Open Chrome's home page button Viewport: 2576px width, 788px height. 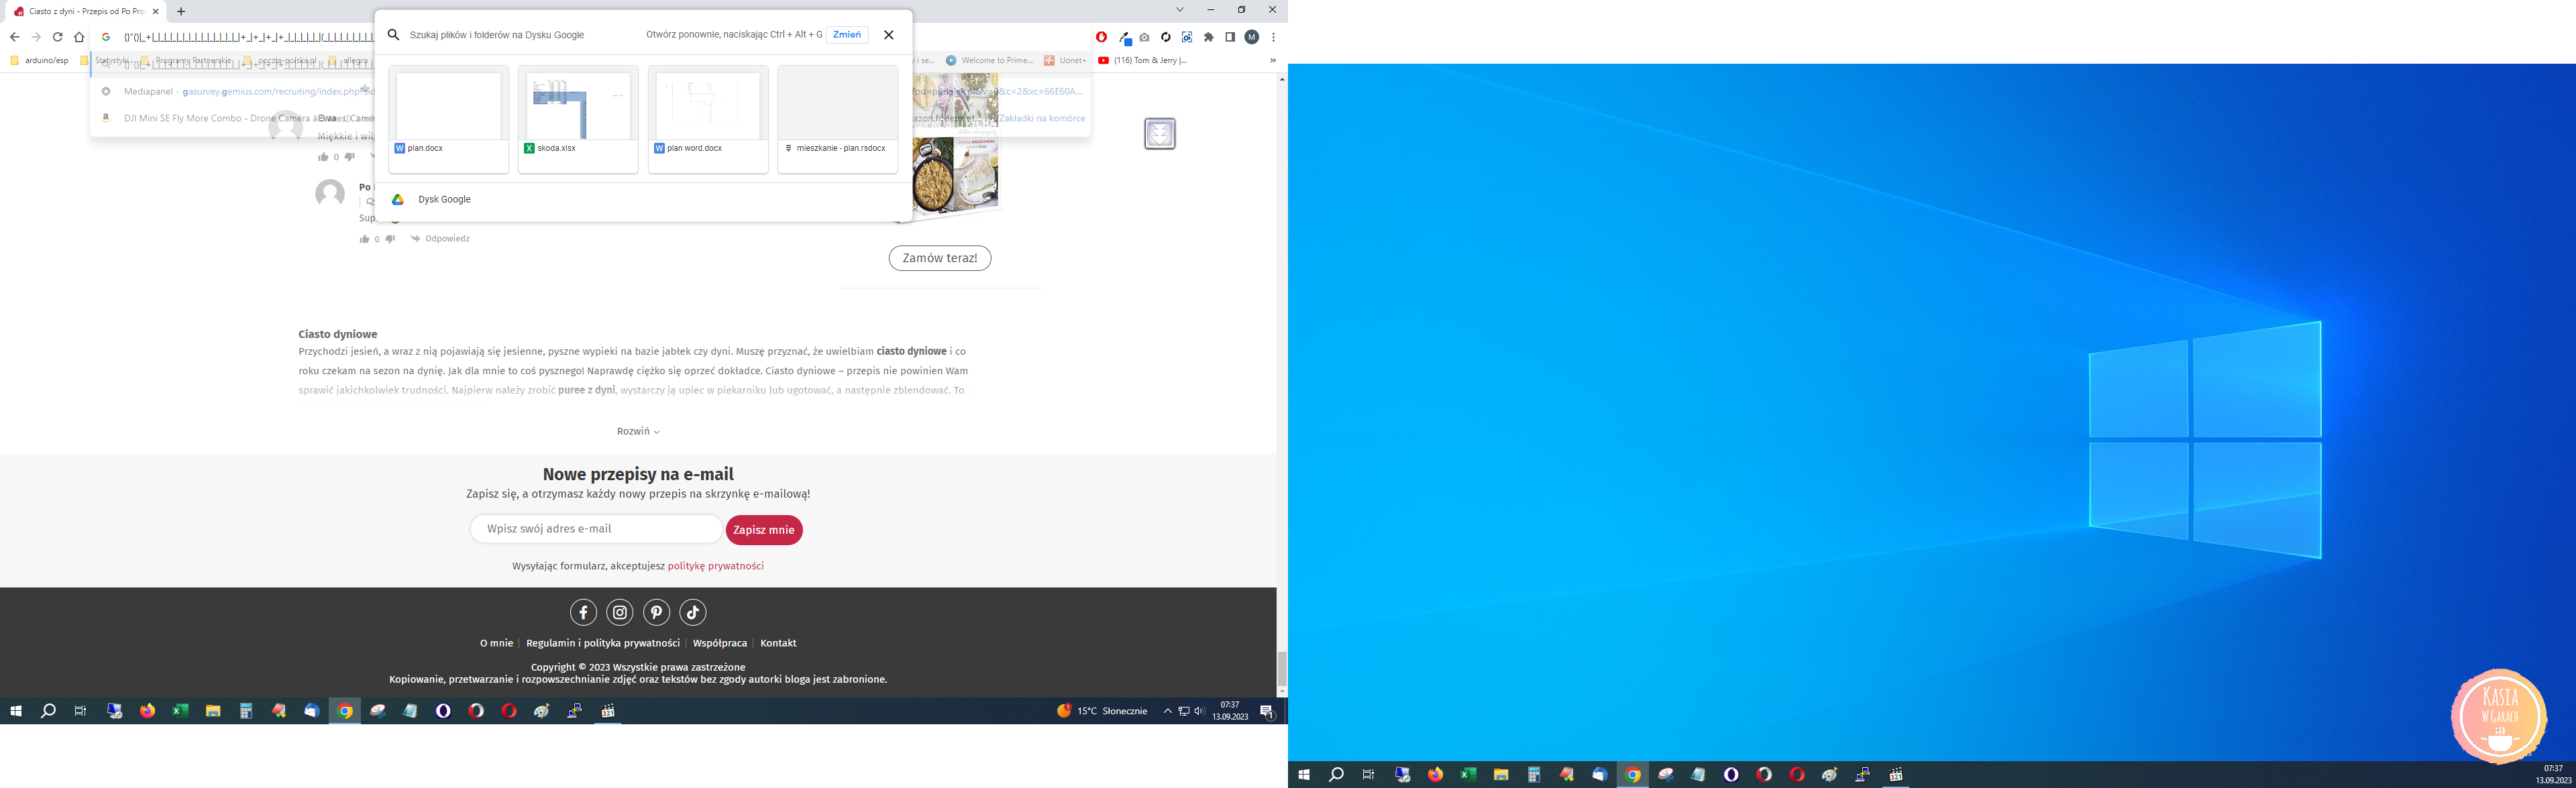79,37
